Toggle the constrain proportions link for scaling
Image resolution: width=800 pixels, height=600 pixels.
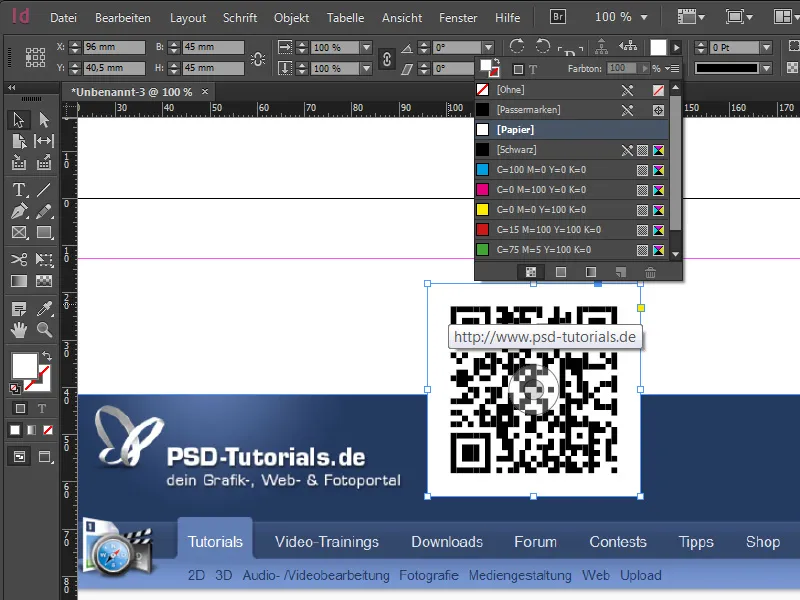click(x=386, y=57)
